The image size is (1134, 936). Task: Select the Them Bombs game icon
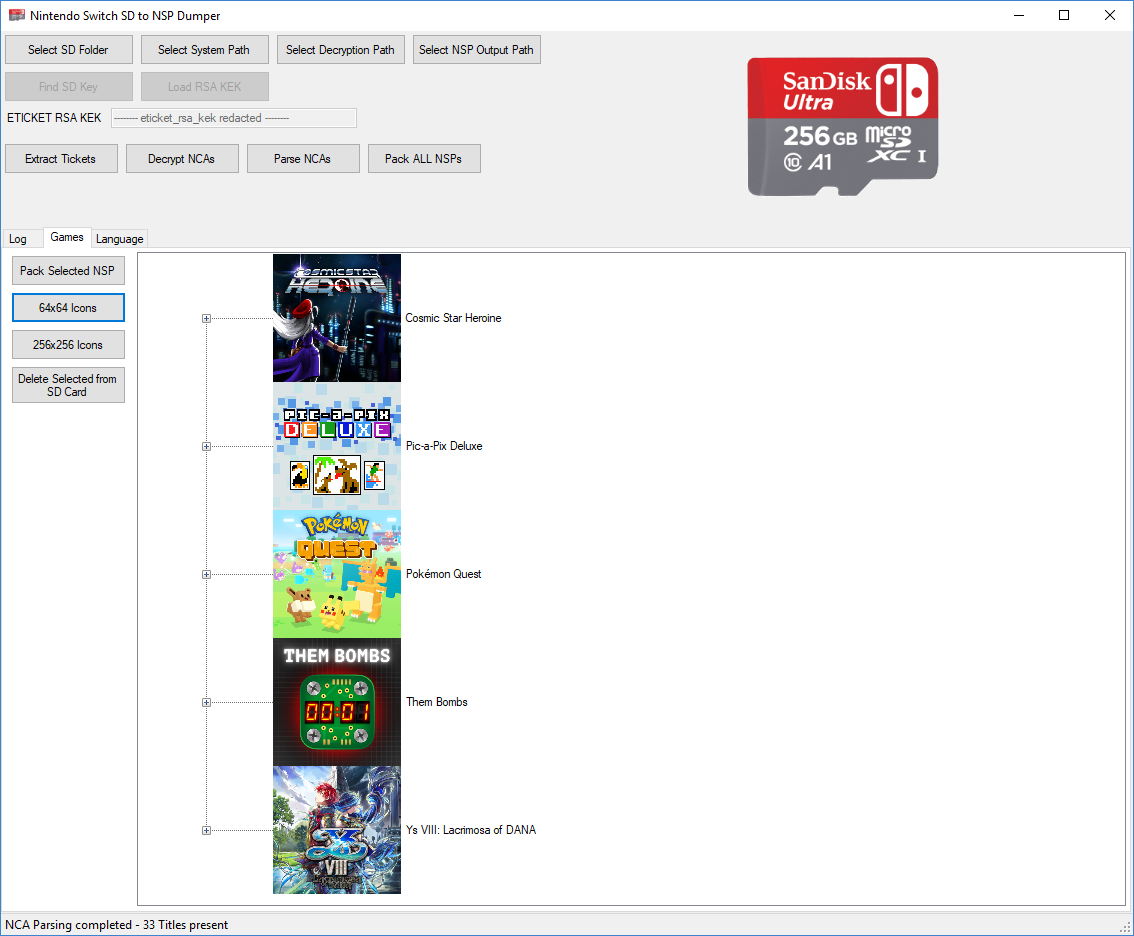tap(336, 702)
